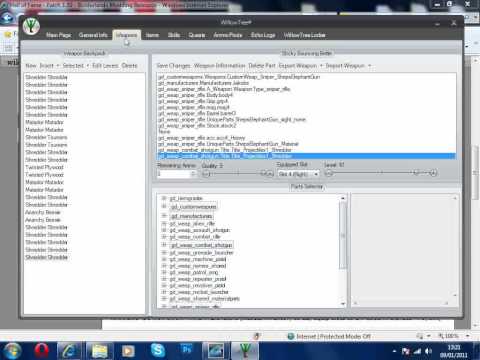Click Edit Levels button

[105, 66]
